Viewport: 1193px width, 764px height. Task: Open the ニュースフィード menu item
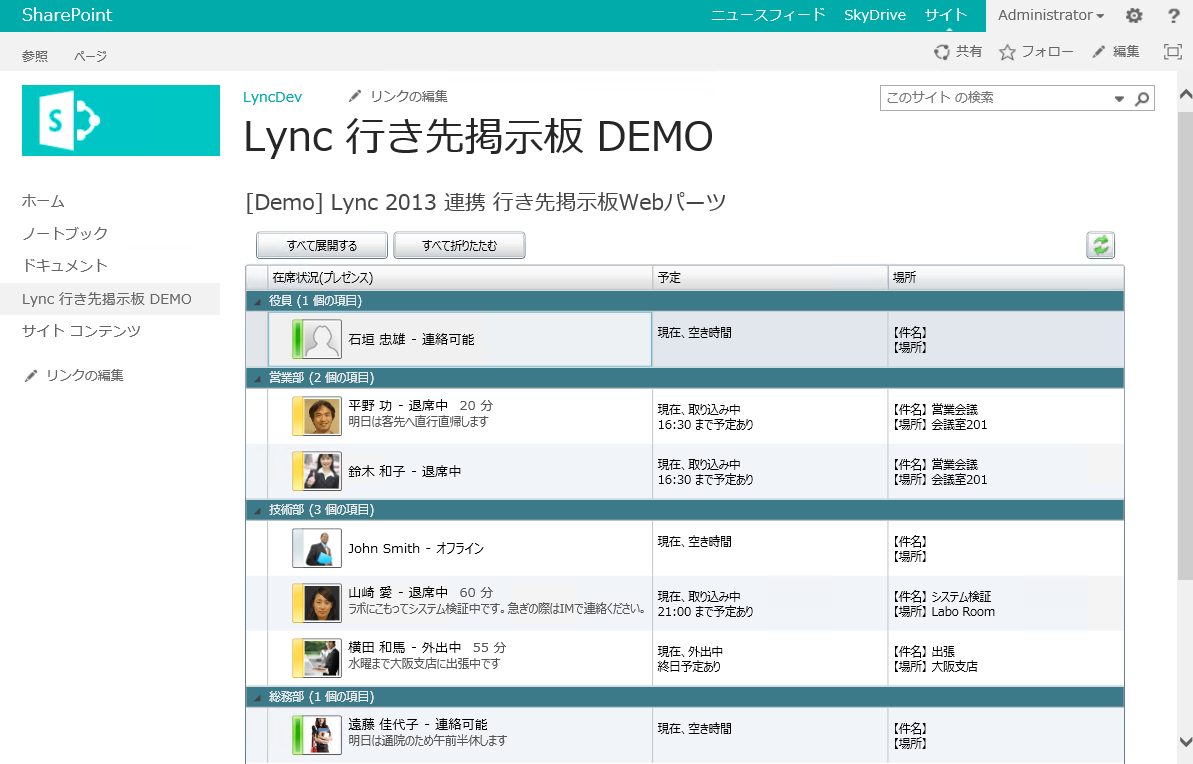point(767,15)
